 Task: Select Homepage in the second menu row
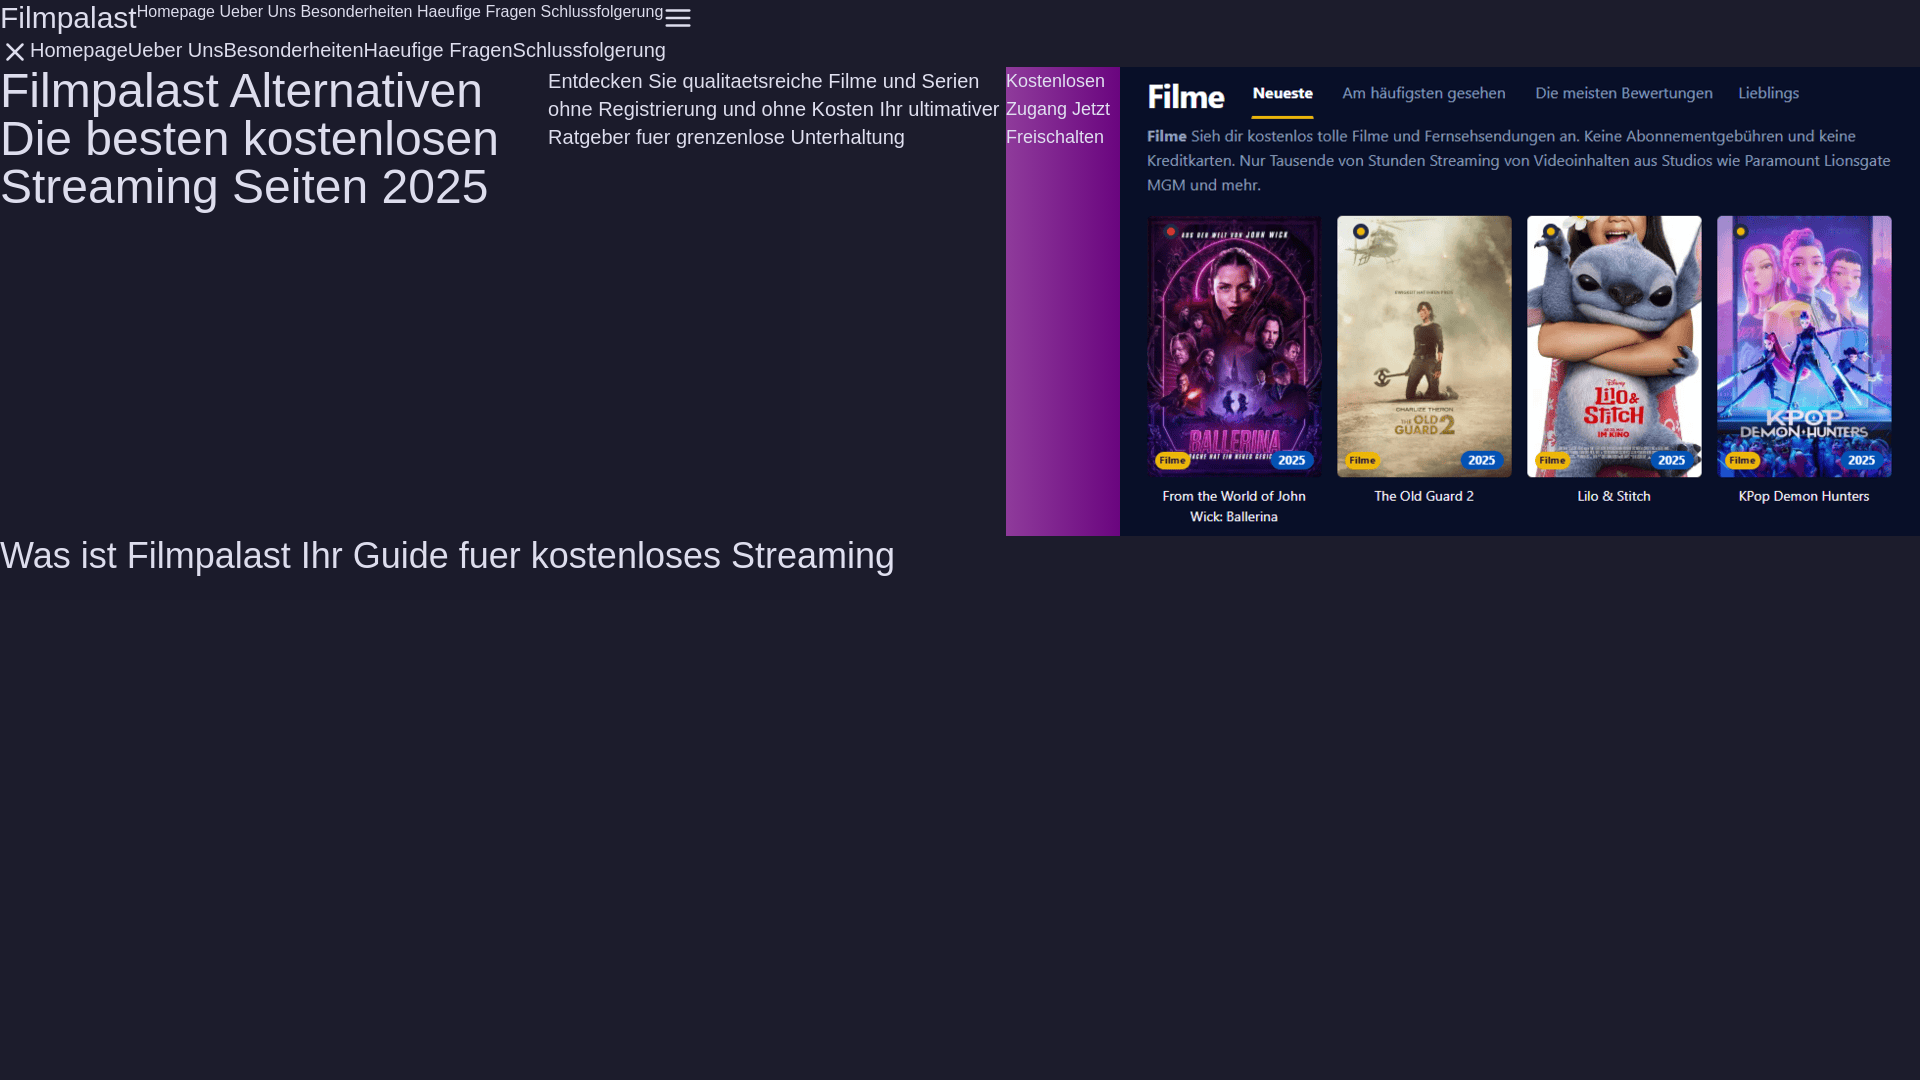[x=79, y=50]
